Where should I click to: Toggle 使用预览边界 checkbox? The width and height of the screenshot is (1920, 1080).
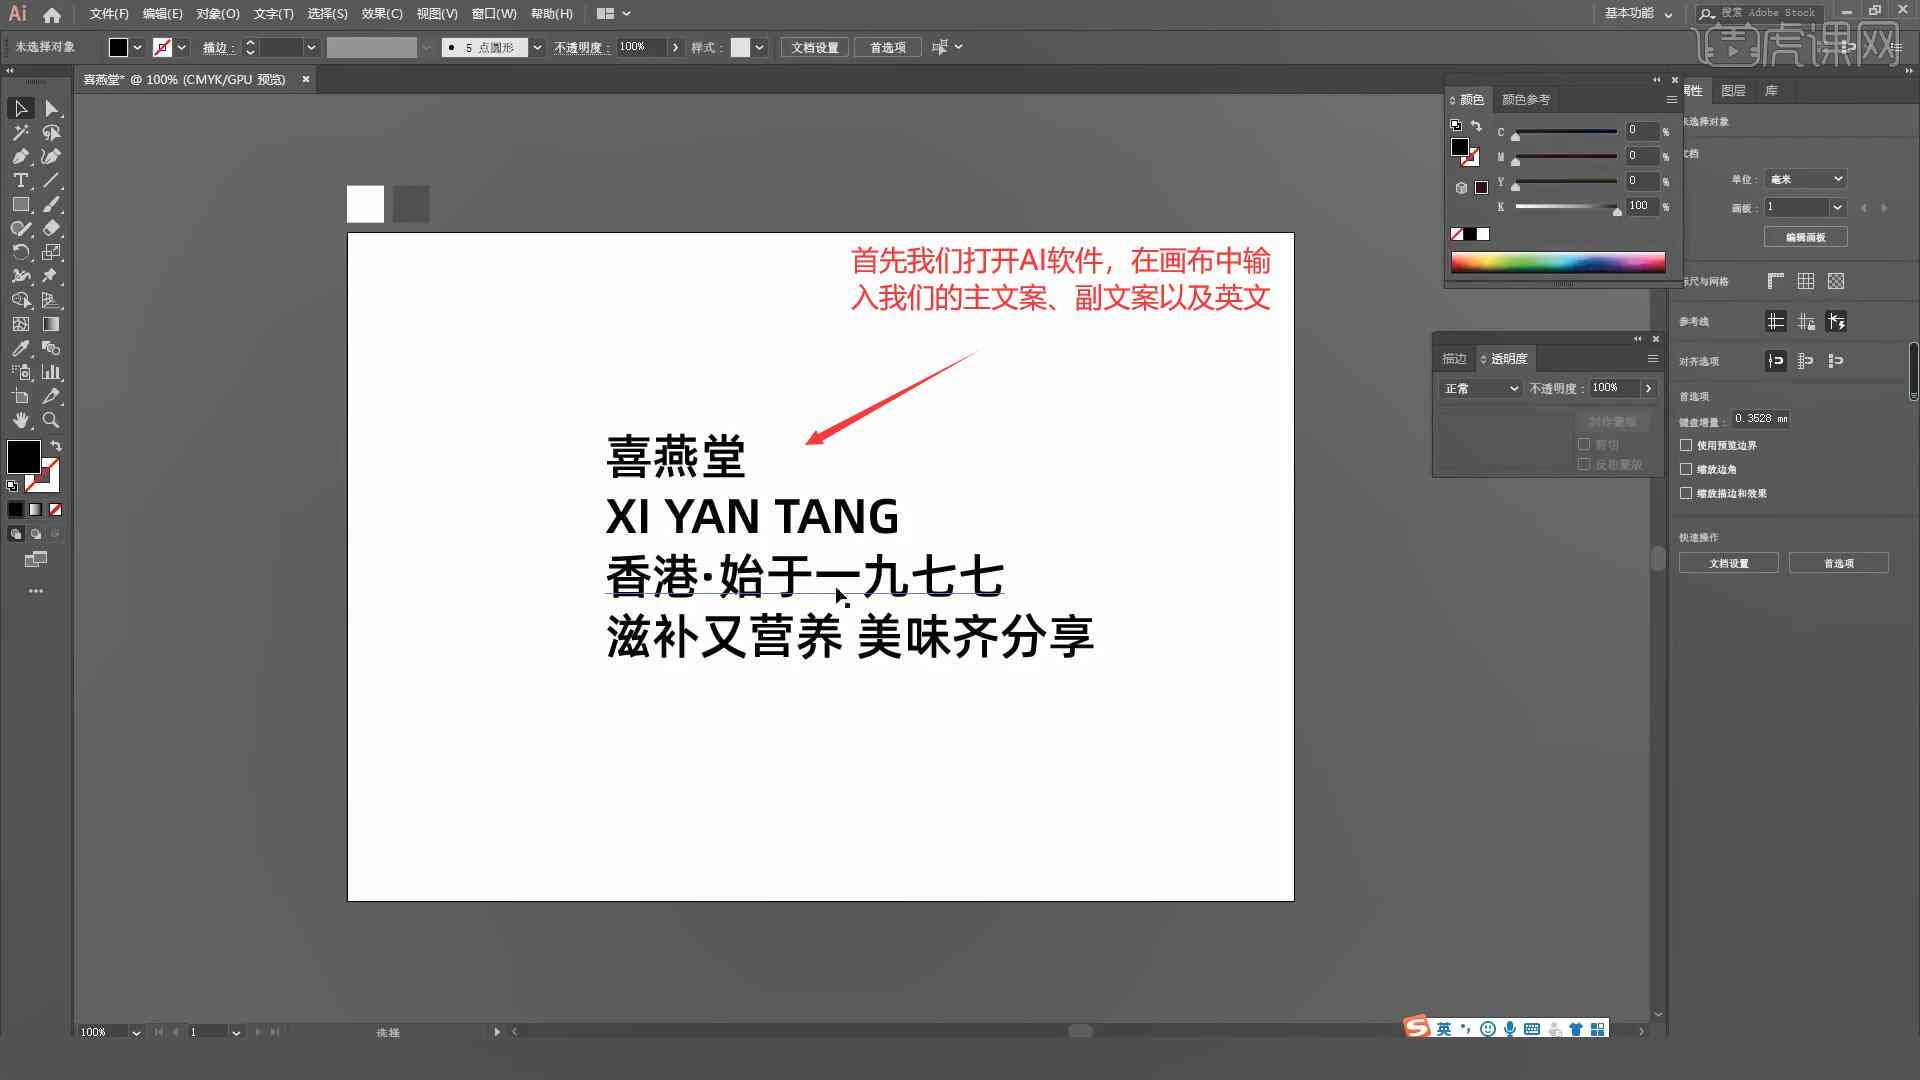1688,444
